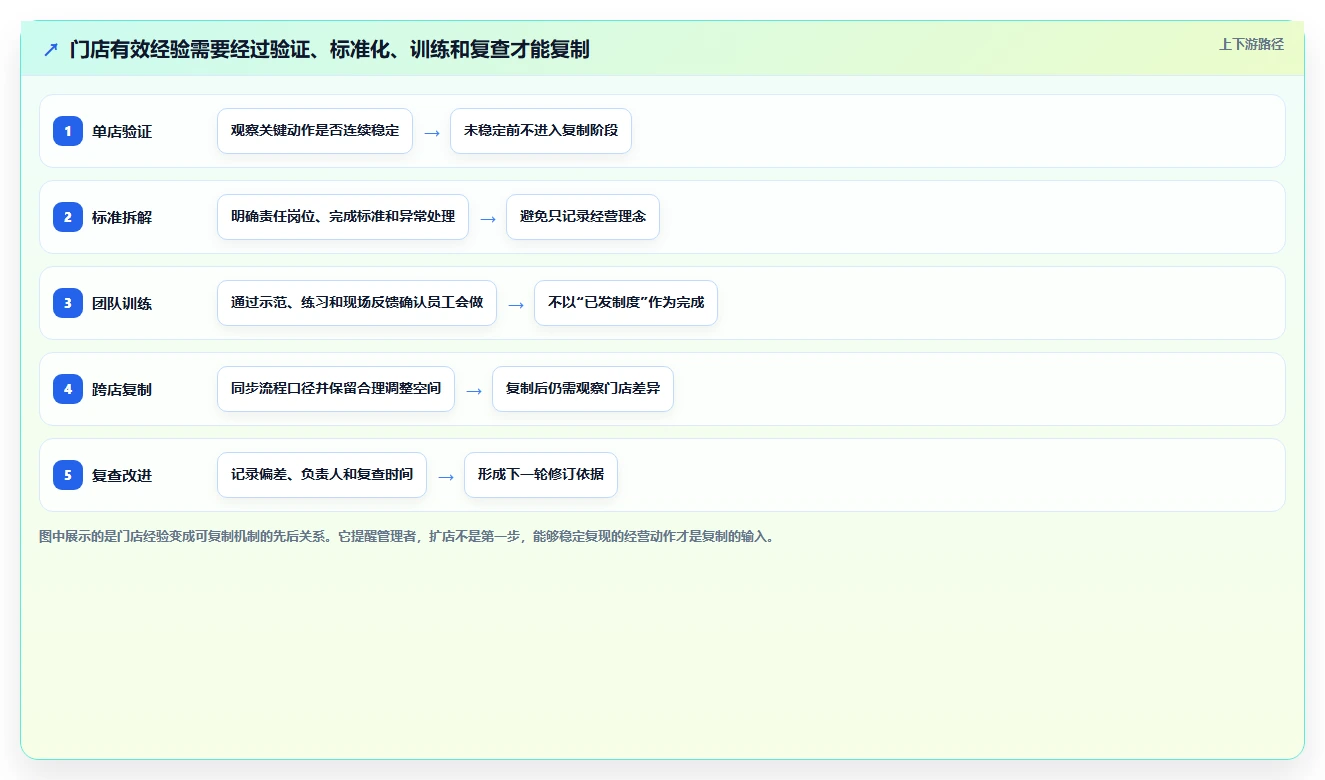Select step number badge 5
The height and width of the screenshot is (780, 1325).
coord(68,475)
